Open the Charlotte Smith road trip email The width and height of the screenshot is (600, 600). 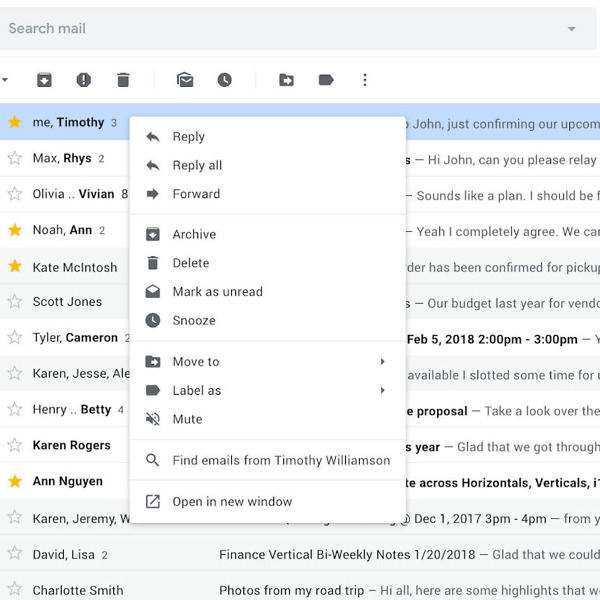tap(400, 590)
